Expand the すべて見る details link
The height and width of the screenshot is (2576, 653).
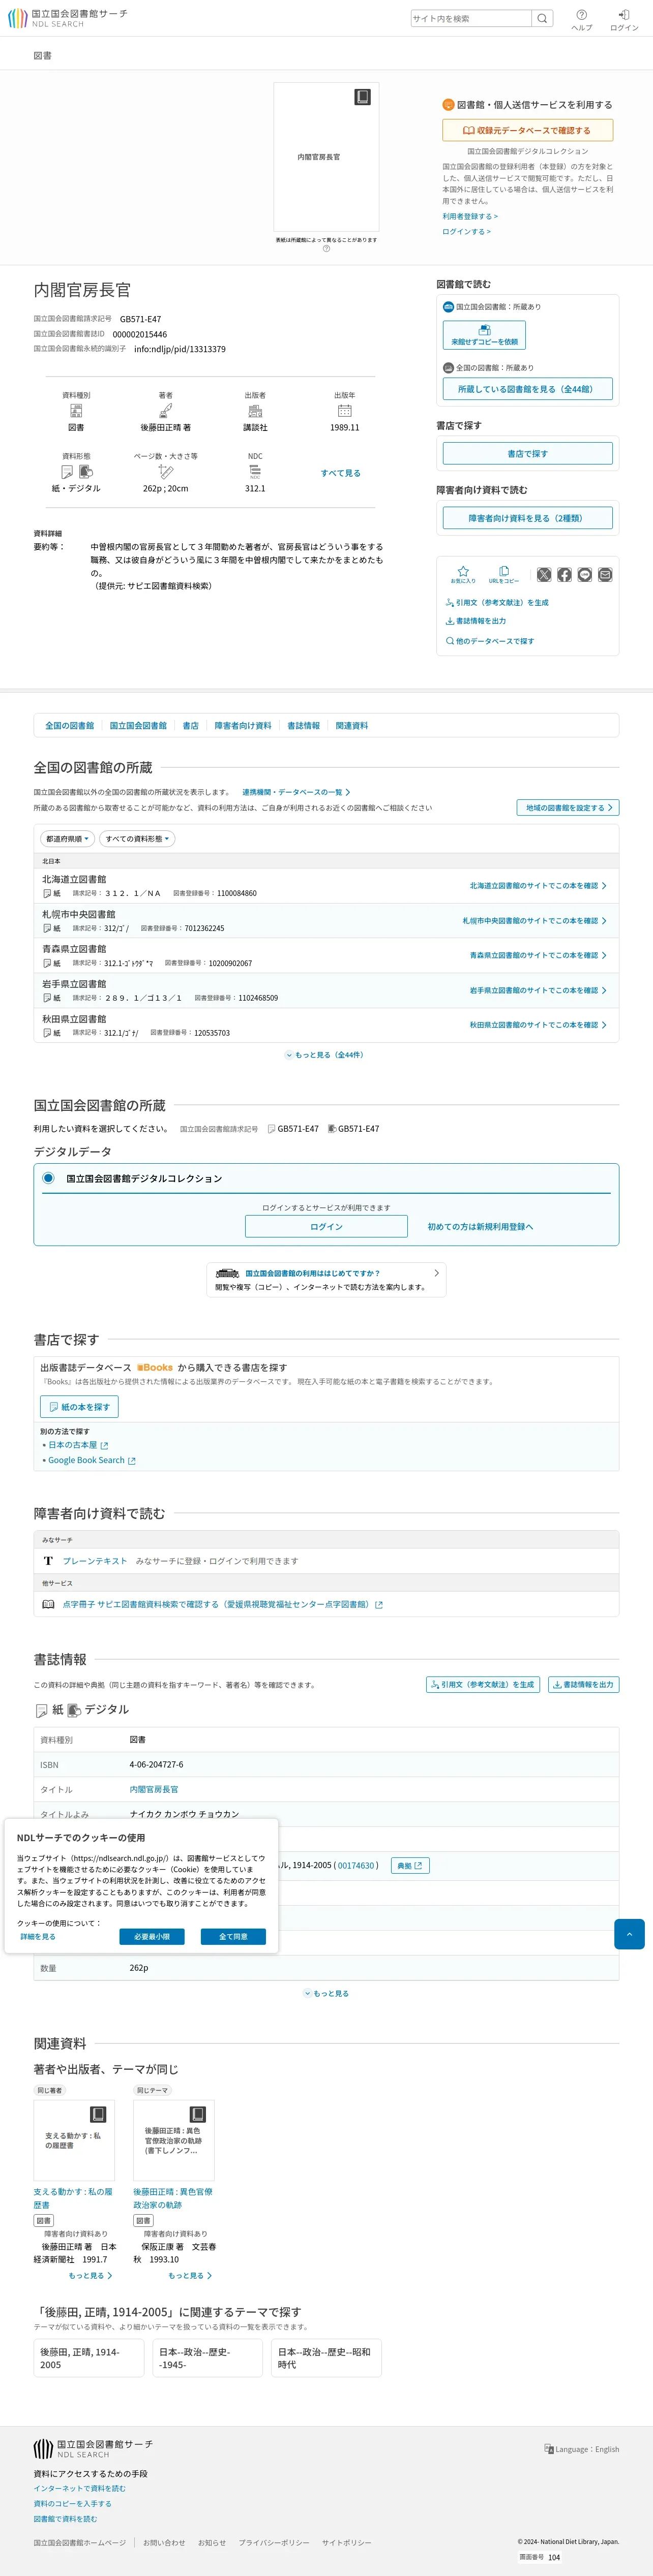[340, 473]
